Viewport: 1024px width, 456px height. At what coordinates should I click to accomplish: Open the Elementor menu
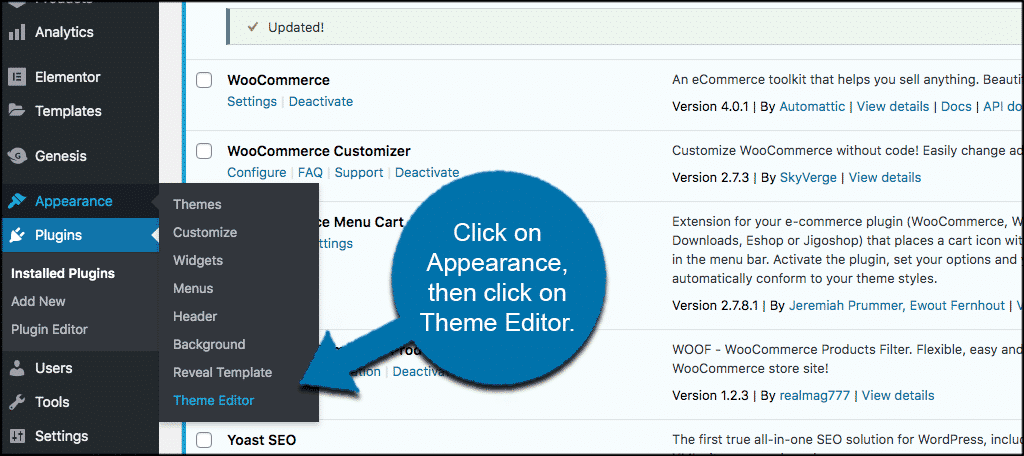(68, 77)
